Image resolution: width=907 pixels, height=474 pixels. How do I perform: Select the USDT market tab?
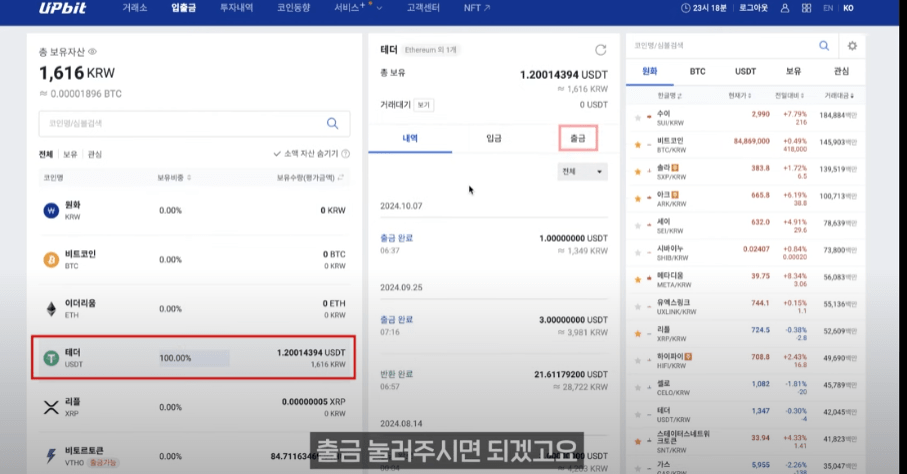point(746,71)
